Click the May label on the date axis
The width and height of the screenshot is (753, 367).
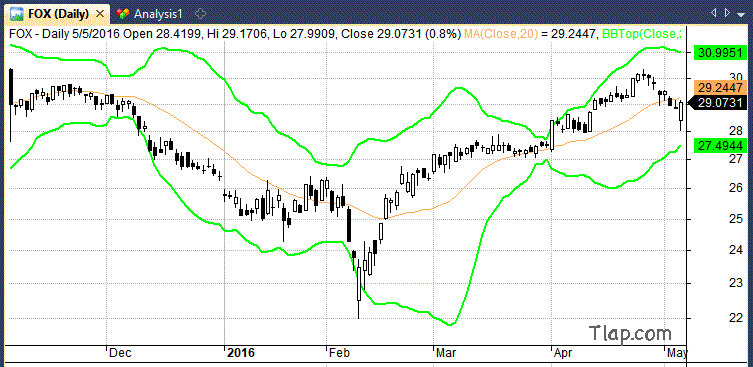click(x=677, y=353)
